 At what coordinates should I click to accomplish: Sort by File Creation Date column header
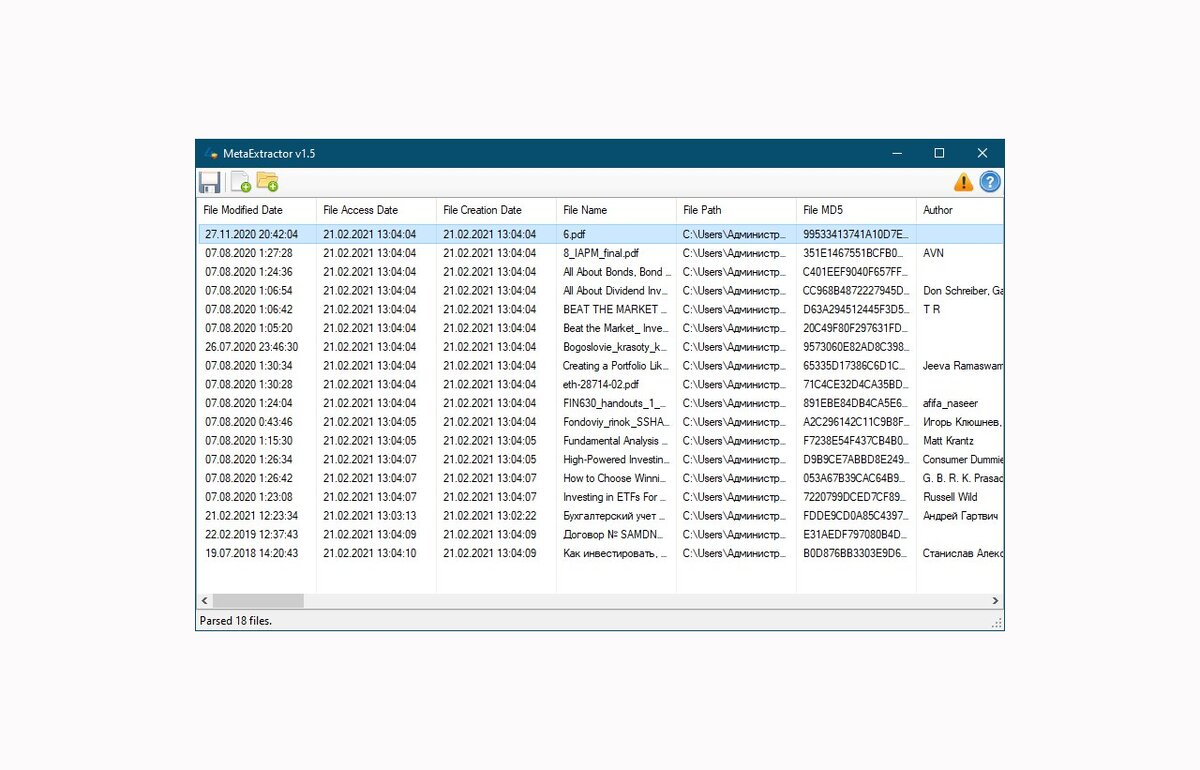496,210
